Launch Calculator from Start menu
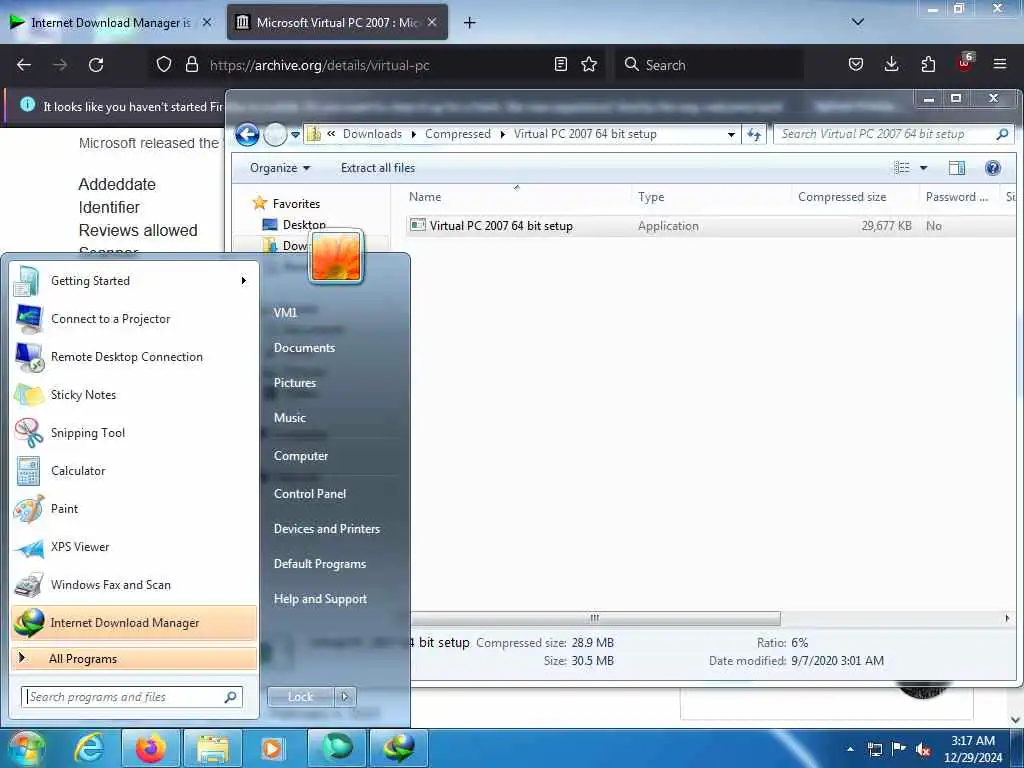This screenshot has height=768, width=1024. [x=134, y=471]
